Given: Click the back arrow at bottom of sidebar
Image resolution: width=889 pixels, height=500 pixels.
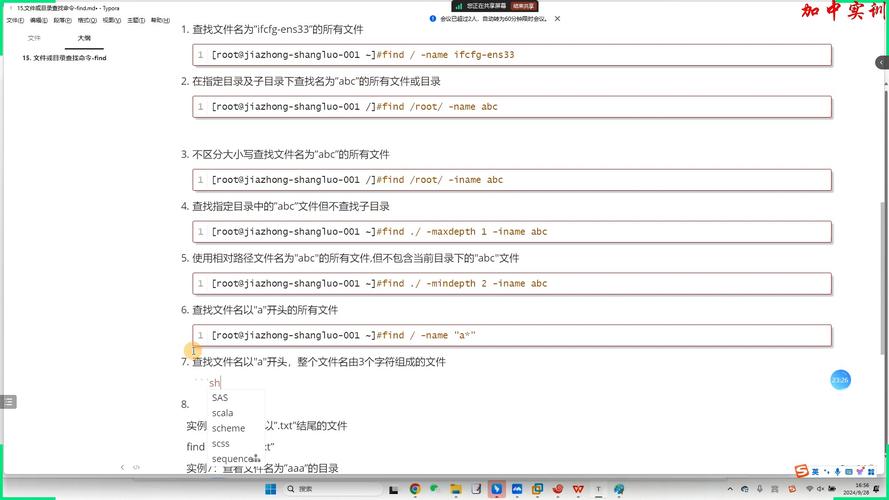Looking at the screenshot, I should pyautogui.click(x=122, y=467).
